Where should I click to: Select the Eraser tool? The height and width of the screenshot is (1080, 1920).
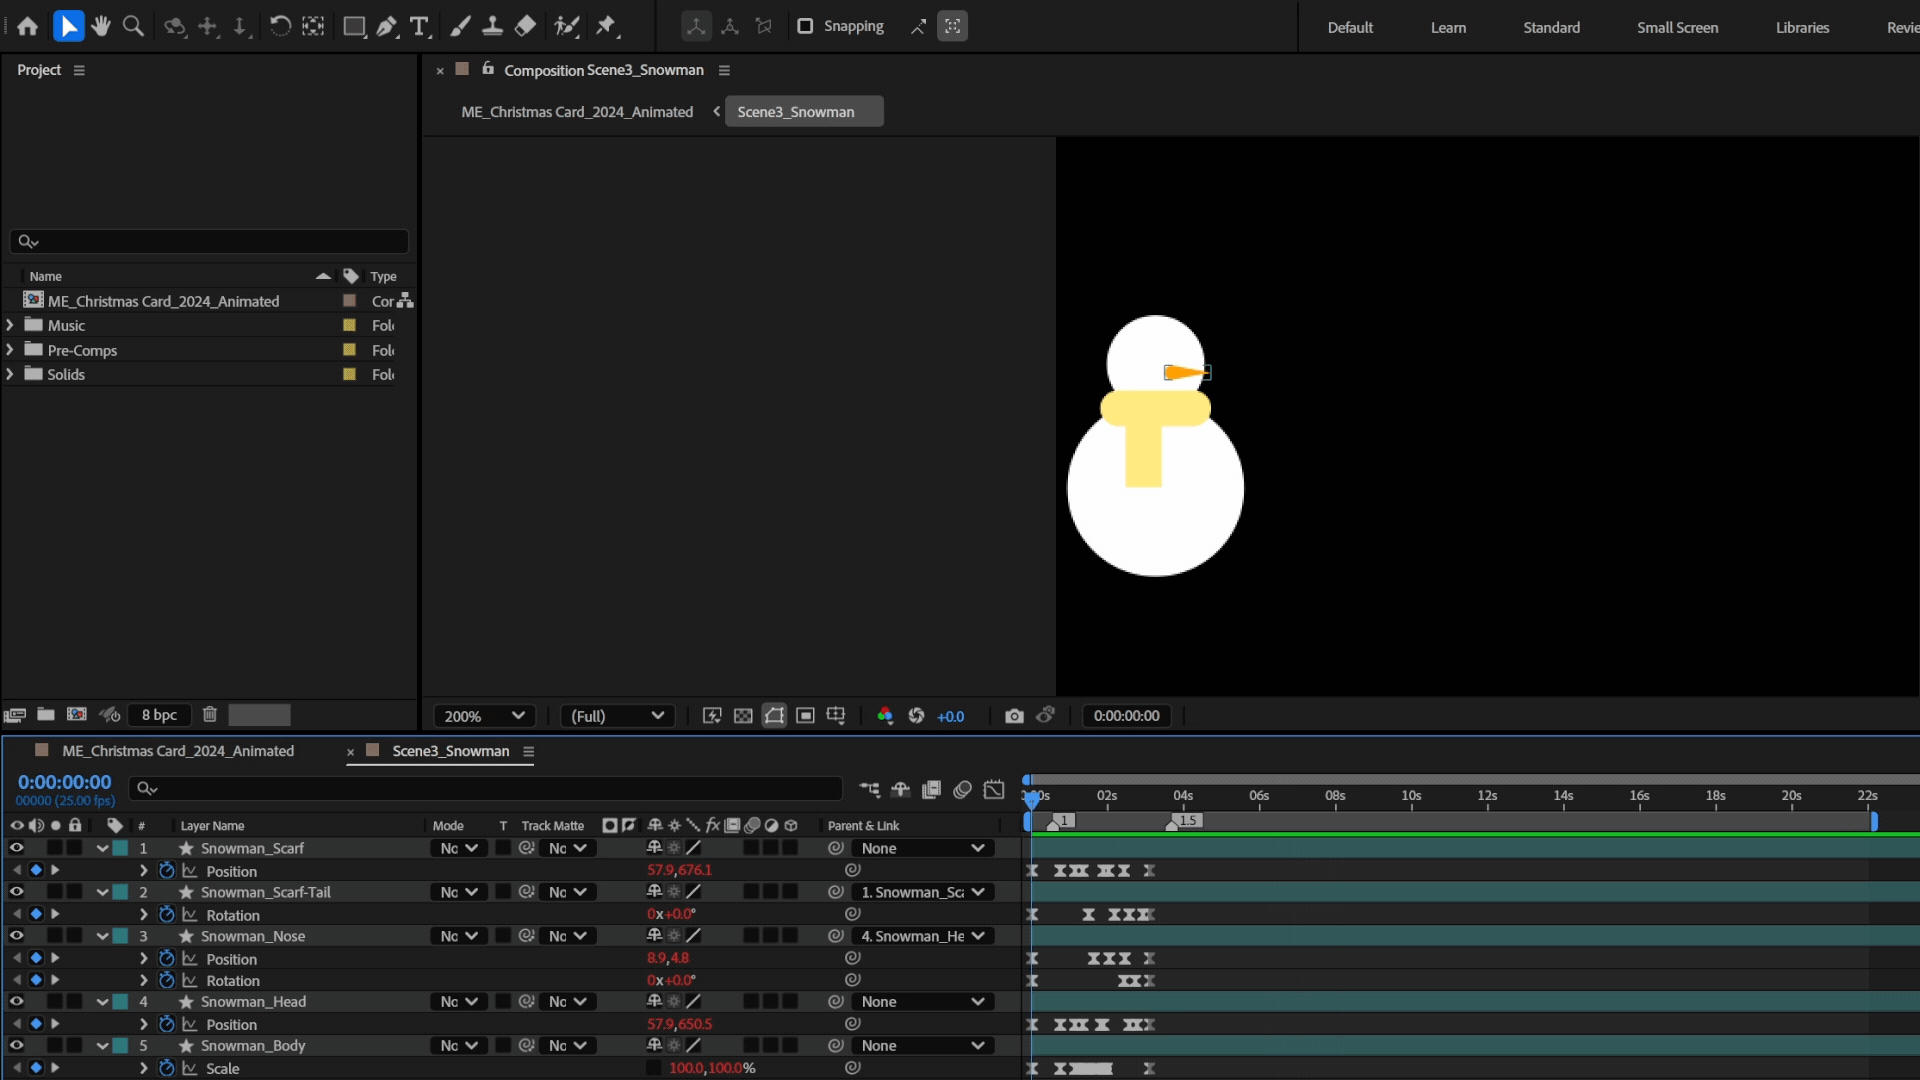[x=525, y=26]
